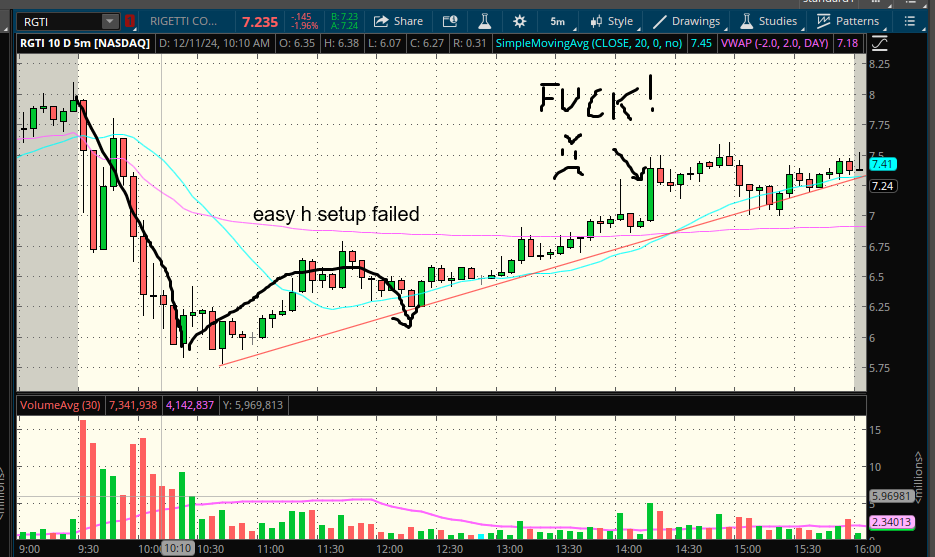Click the L: 6.07 low value
The height and width of the screenshot is (557, 935).
(x=385, y=43)
